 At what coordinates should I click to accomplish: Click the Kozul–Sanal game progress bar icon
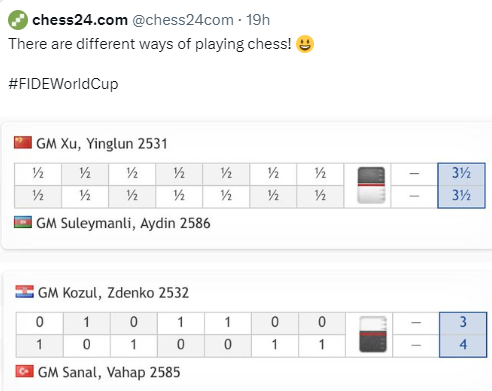373,334
